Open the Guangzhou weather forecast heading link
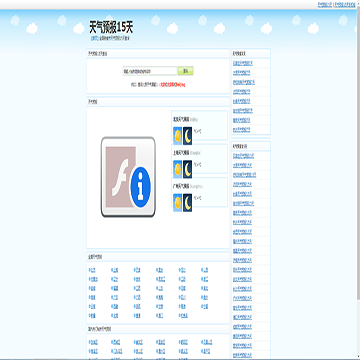Screen dimensions: 360x360 (x=181, y=186)
